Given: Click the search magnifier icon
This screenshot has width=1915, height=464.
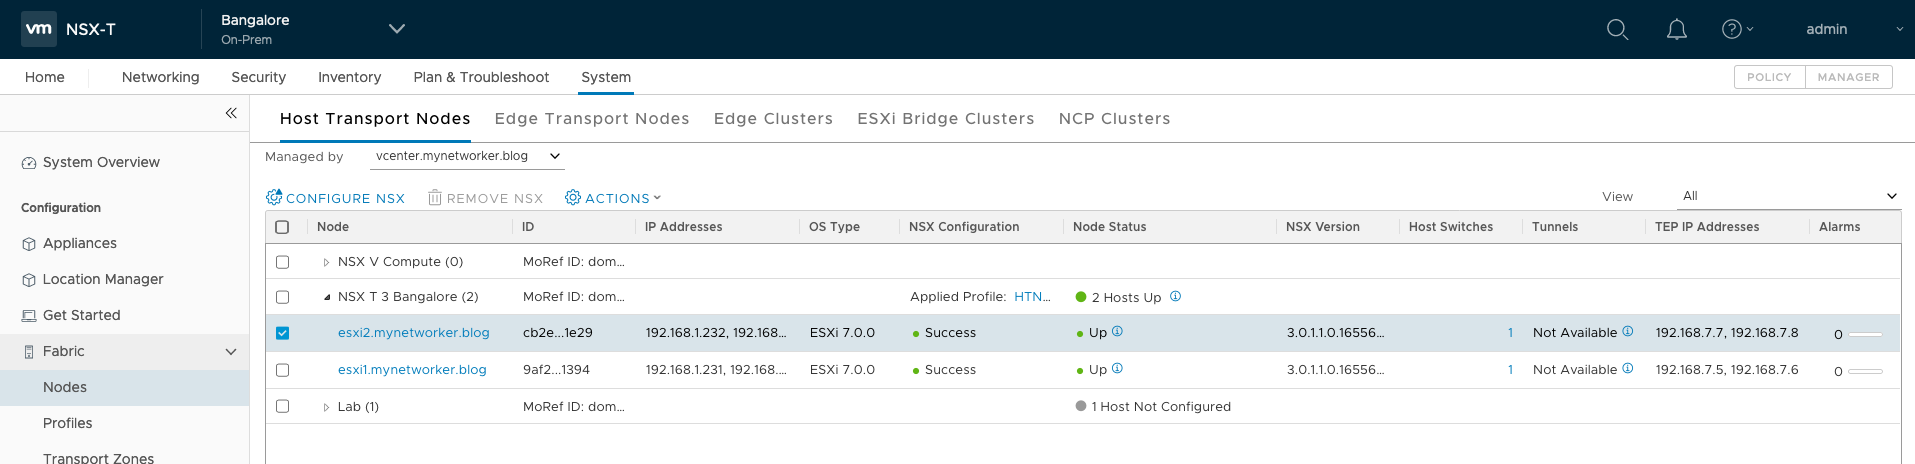Looking at the screenshot, I should pos(1617,30).
